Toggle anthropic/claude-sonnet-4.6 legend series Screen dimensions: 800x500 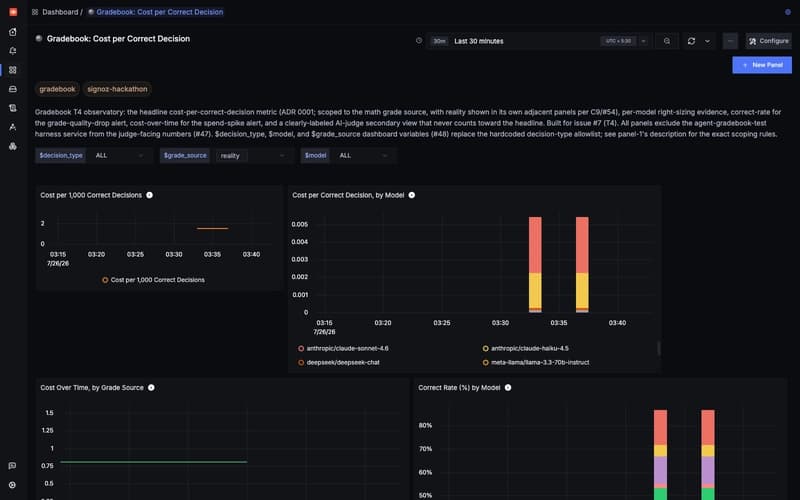tap(343, 348)
